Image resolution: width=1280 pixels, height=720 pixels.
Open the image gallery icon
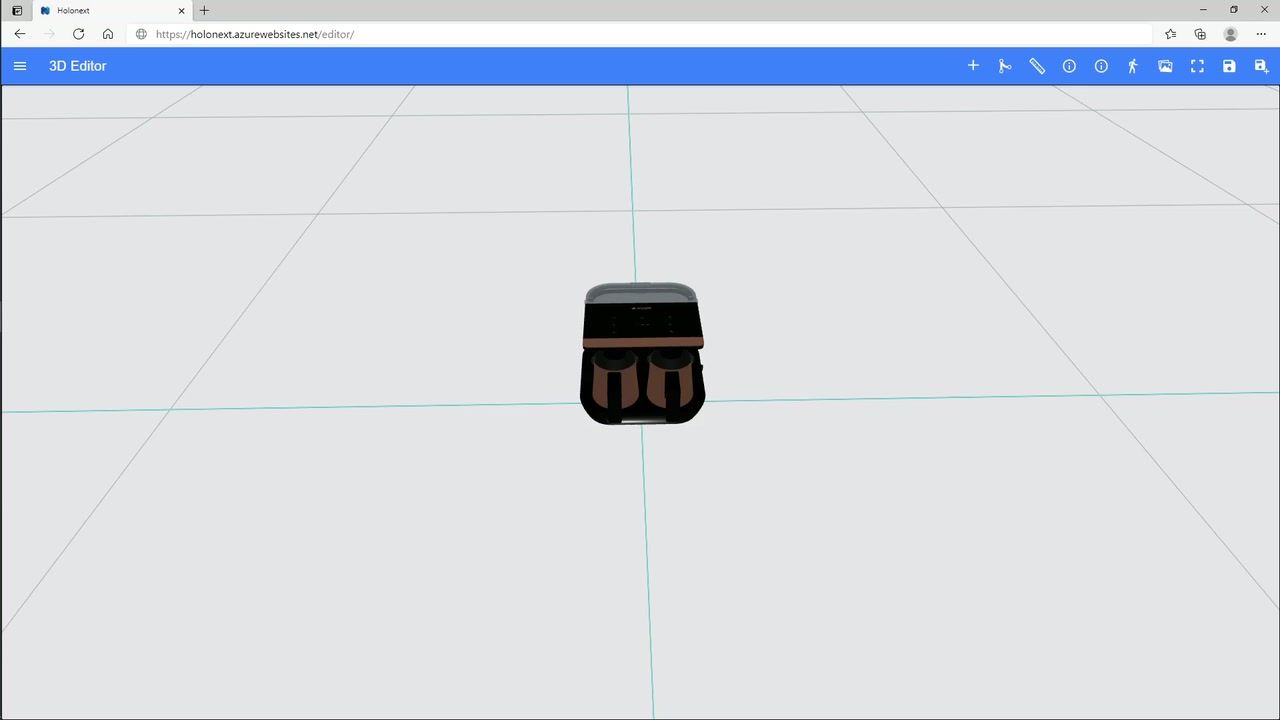(x=1165, y=66)
